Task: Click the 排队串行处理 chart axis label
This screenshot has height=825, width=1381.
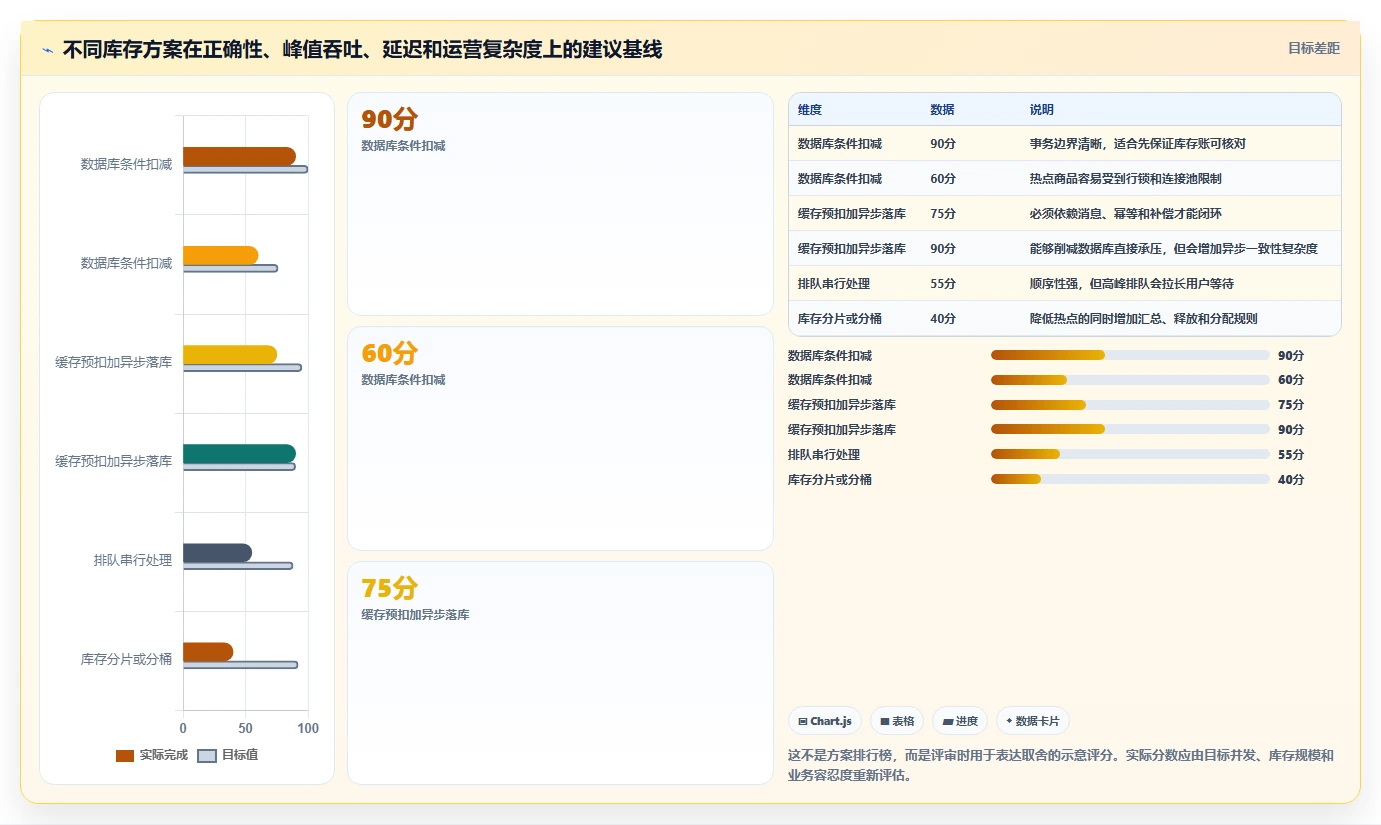Action: click(133, 561)
